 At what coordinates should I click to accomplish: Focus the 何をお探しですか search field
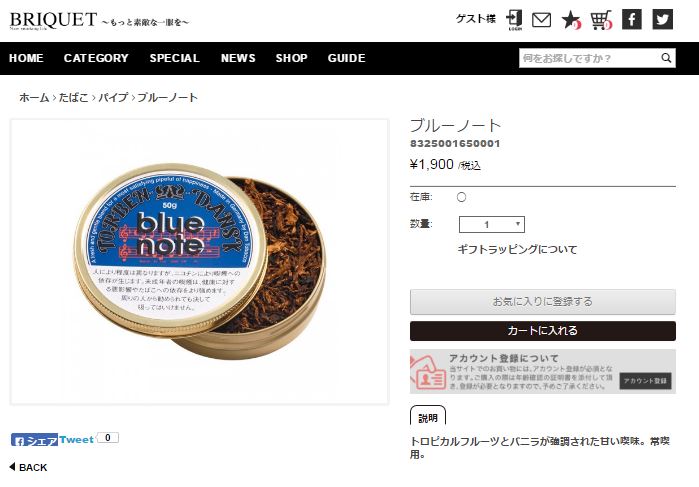click(589, 58)
